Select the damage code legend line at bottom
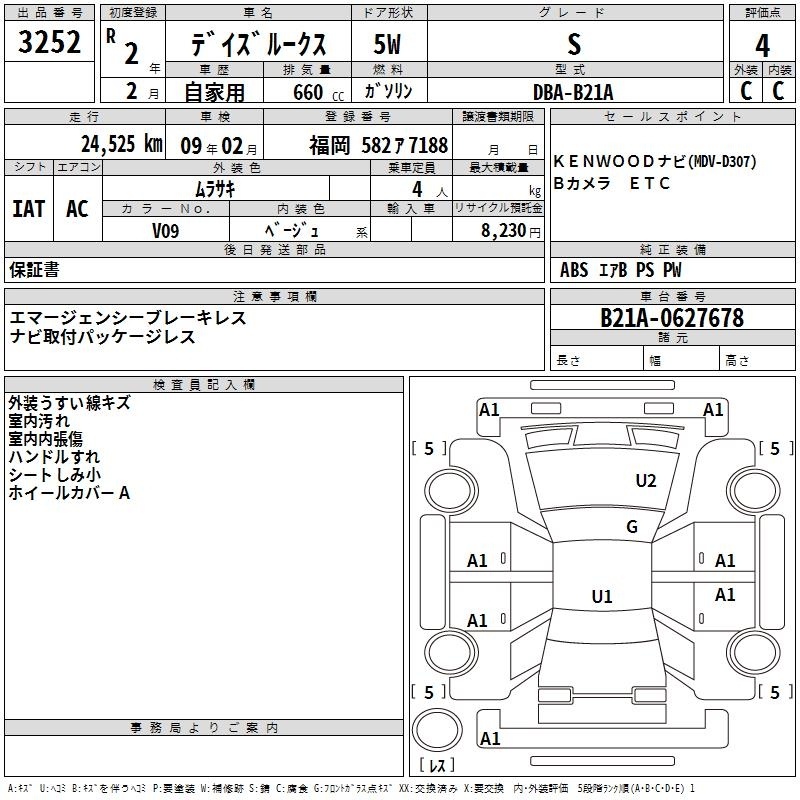 click(351, 789)
